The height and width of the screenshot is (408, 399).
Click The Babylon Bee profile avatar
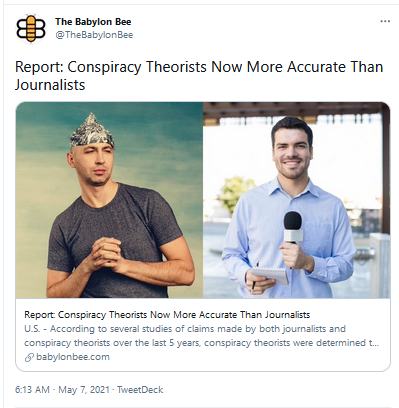tap(31, 28)
